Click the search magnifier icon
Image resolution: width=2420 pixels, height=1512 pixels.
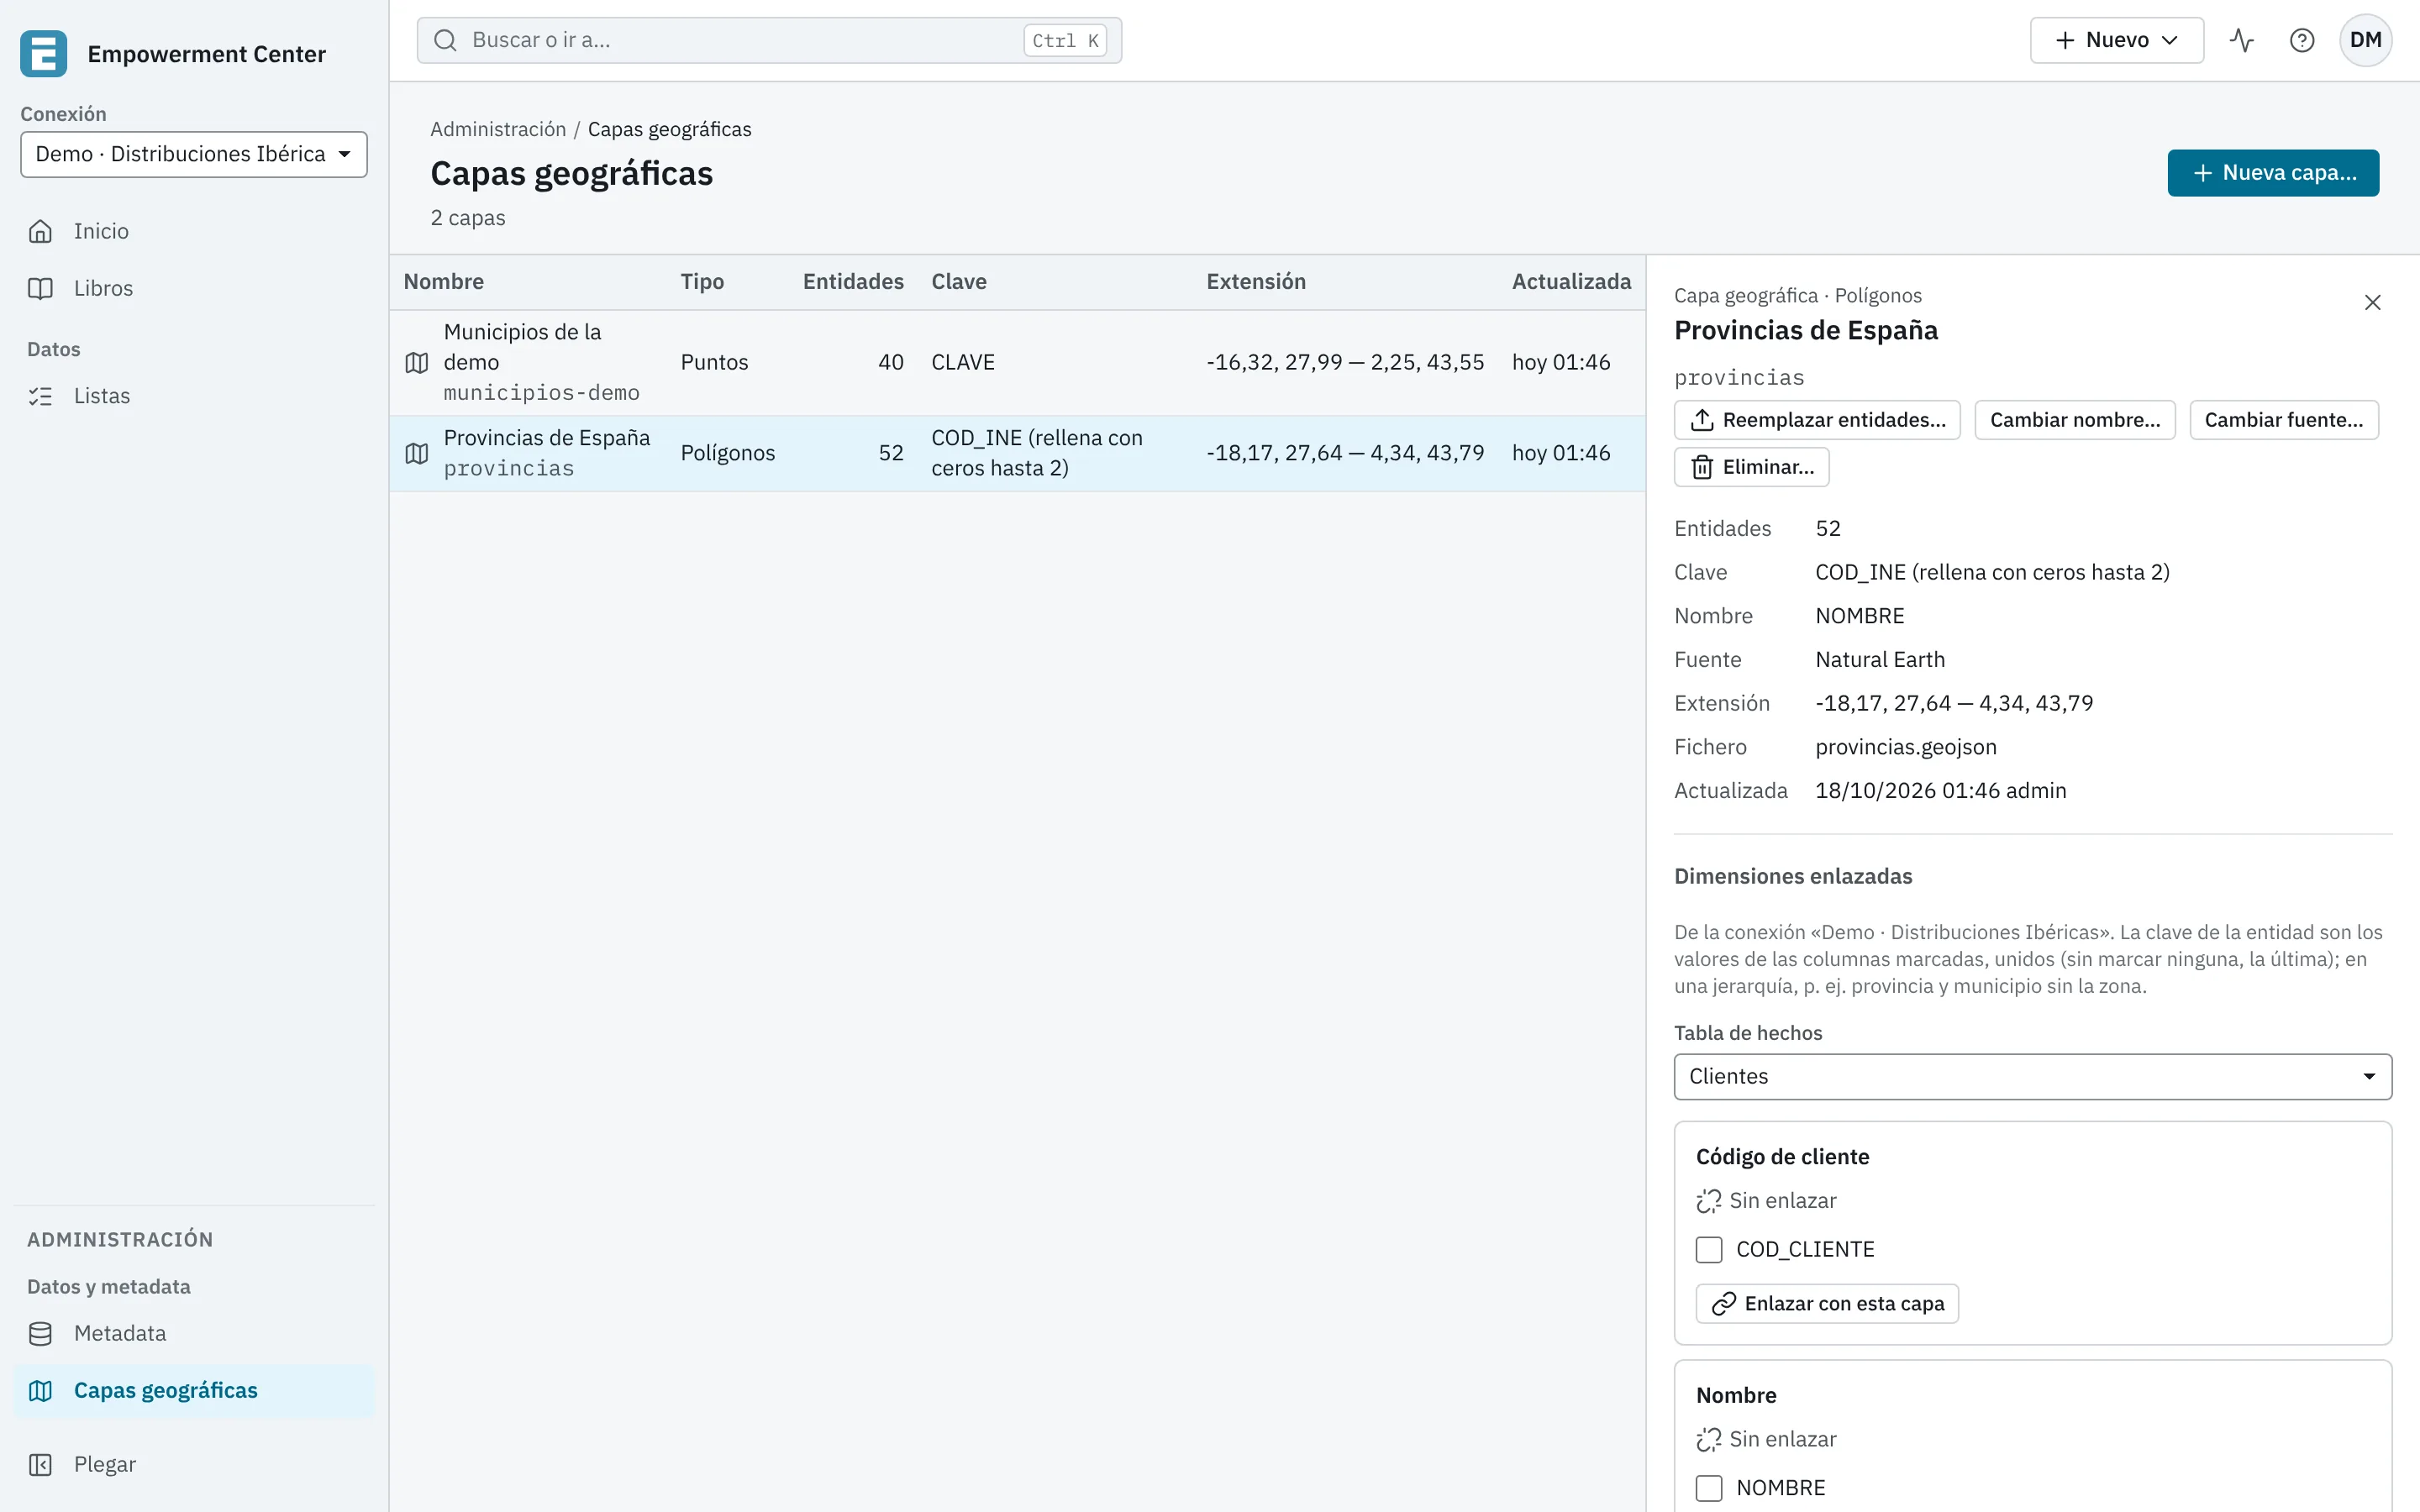click(445, 40)
